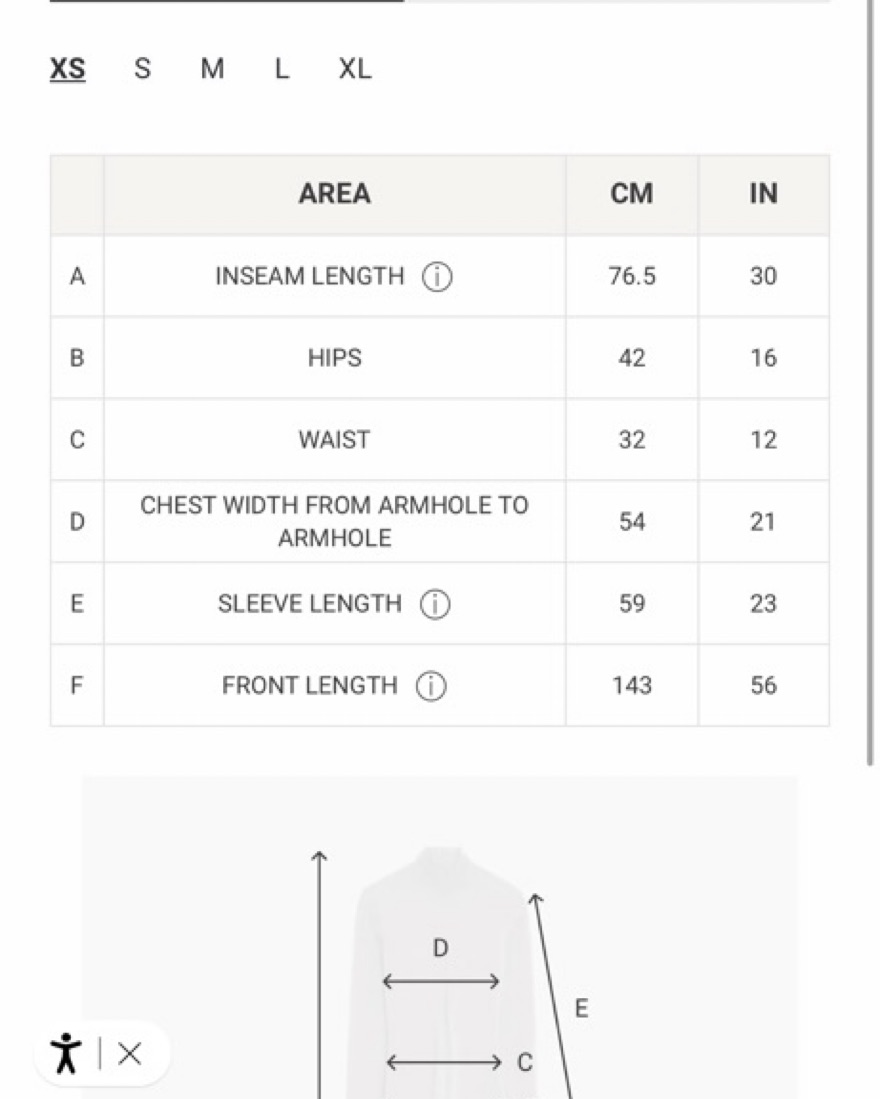Open the Front Length info icon
Image resolution: width=880 pixels, height=1099 pixels.
point(432,686)
